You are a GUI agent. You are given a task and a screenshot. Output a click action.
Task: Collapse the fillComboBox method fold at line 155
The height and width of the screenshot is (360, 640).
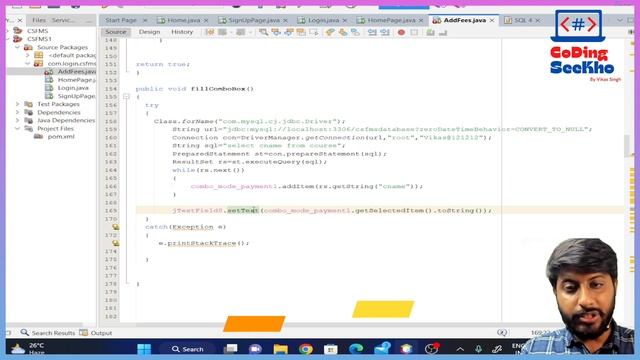coord(126,97)
